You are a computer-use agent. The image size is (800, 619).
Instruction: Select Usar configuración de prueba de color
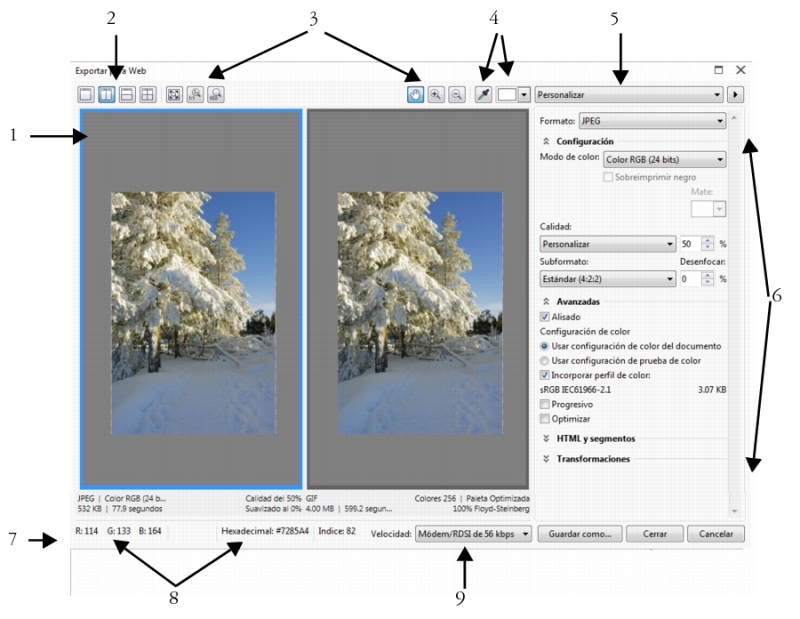click(x=545, y=360)
